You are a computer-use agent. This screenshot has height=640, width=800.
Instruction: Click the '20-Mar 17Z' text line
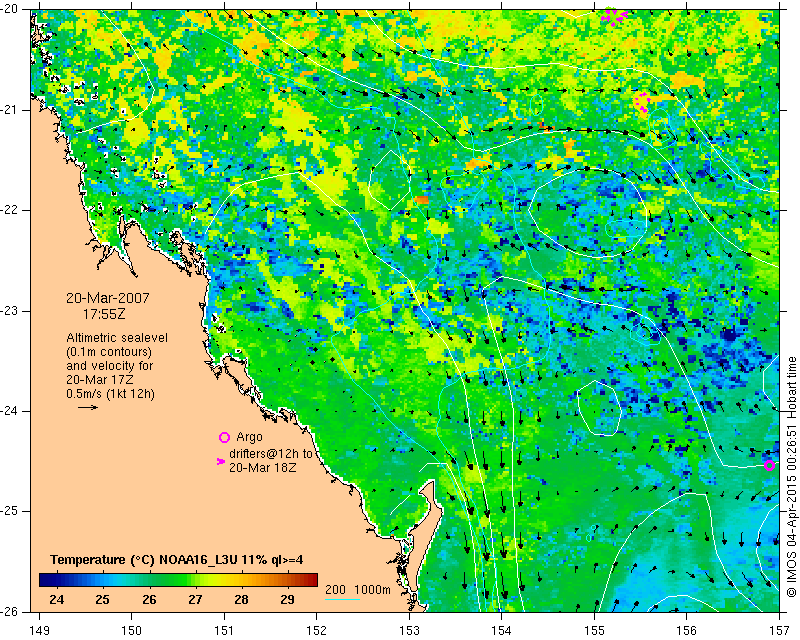100,380
